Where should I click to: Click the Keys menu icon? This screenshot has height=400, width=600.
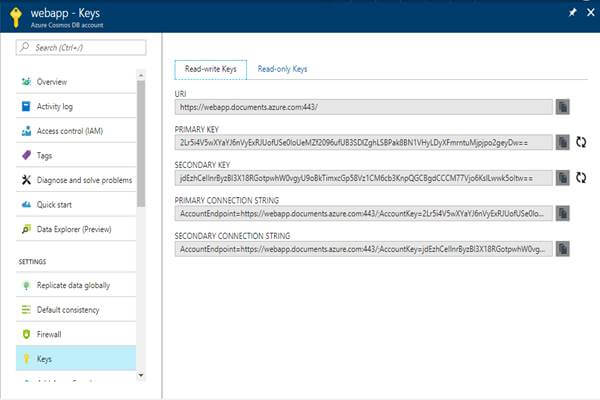coord(26,359)
